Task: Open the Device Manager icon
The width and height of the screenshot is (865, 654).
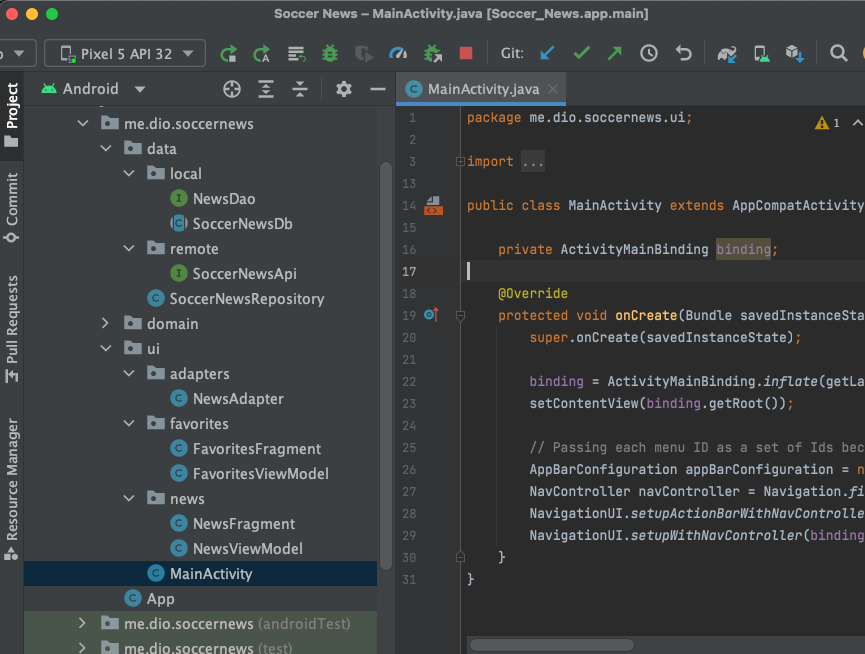Action: pos(761,54)
